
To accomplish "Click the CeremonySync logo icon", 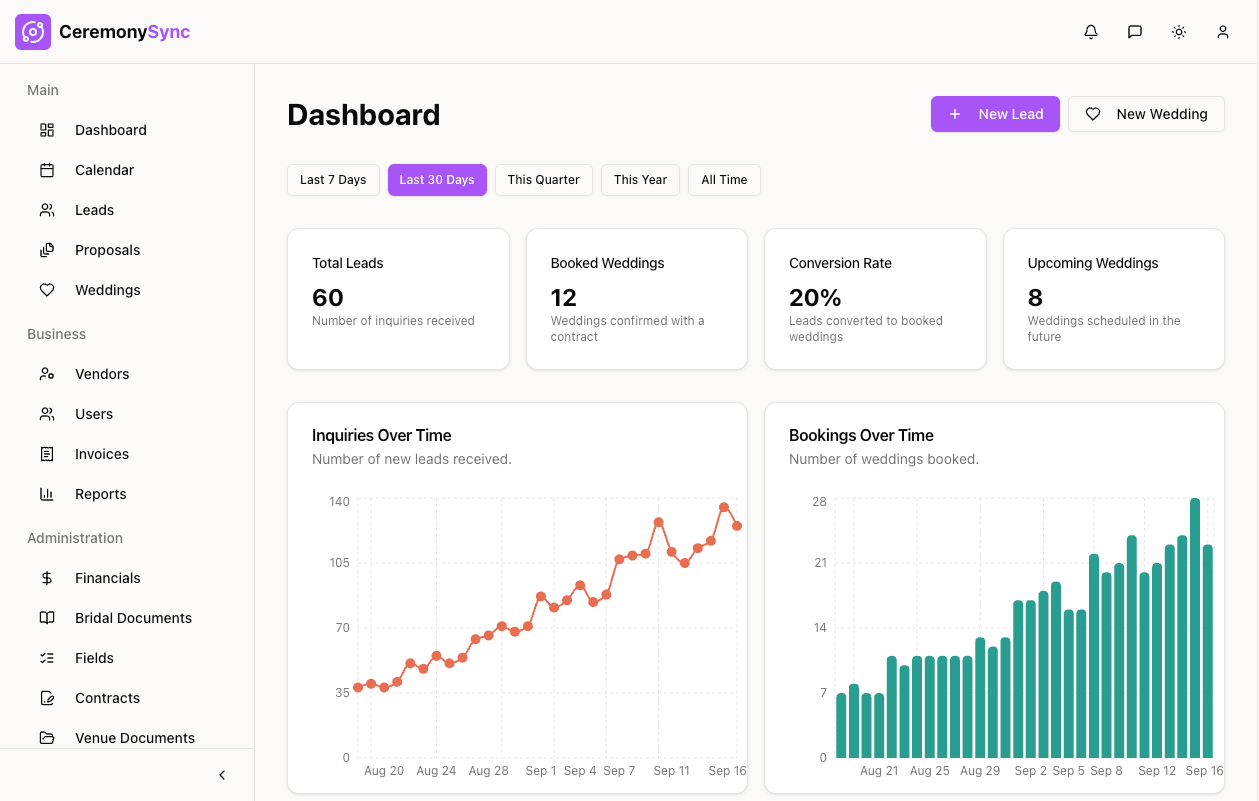I will [x=32, y=31].
